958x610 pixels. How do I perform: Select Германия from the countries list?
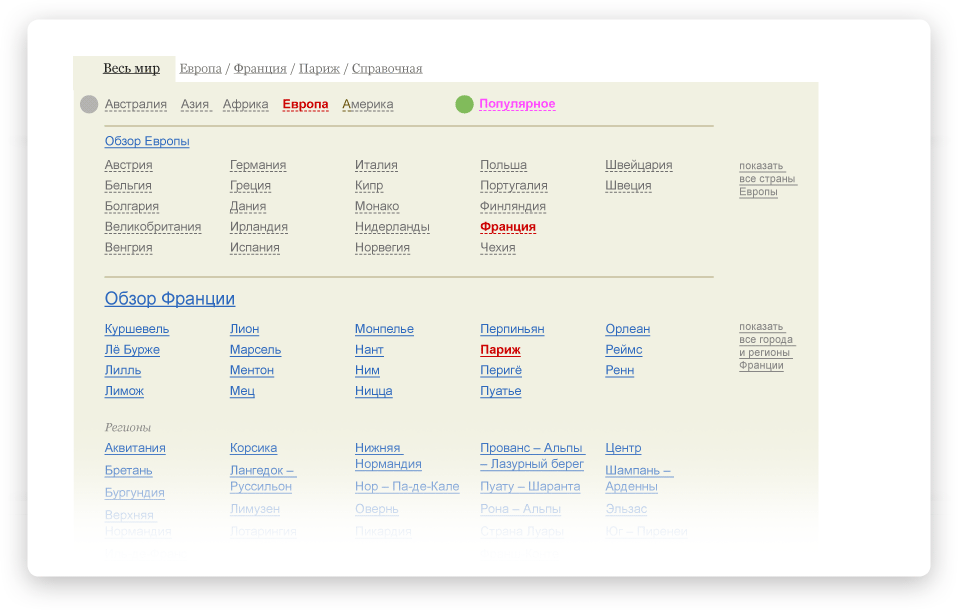pos(258,165)
